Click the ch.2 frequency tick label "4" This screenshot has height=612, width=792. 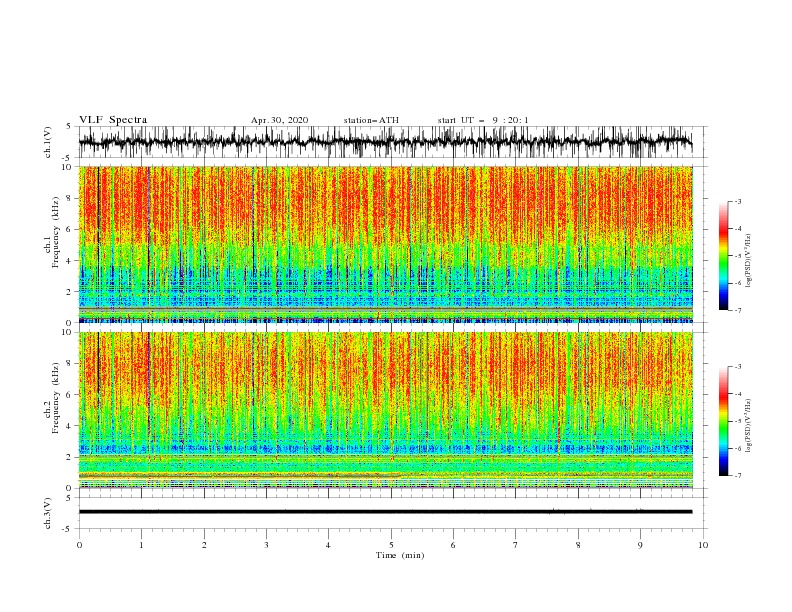point(69,426)
